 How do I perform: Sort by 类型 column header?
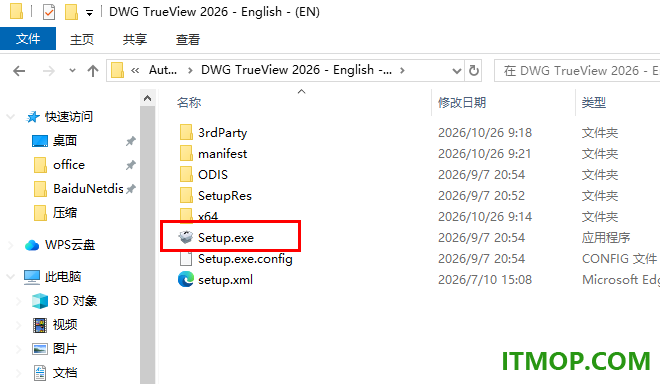tap(593, 102)
